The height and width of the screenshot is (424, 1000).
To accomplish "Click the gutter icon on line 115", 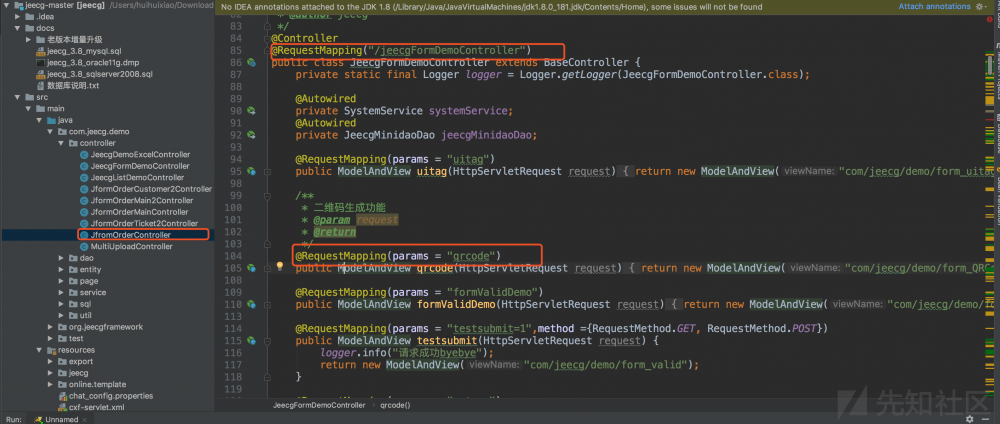I will click(x=251, y=340).
